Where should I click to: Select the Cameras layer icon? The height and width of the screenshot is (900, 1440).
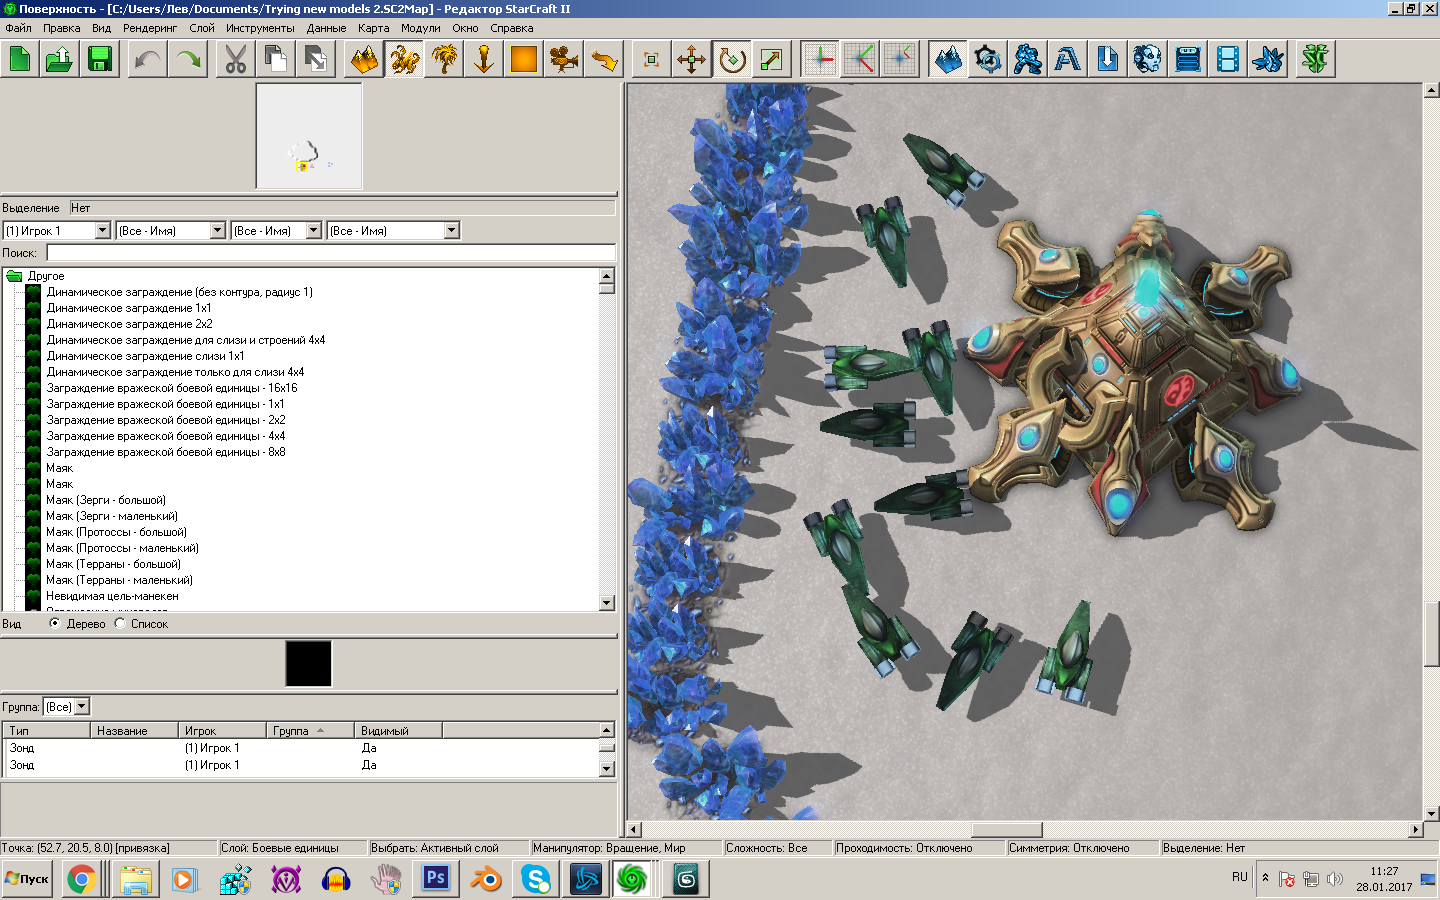click(x=564, y=59)
